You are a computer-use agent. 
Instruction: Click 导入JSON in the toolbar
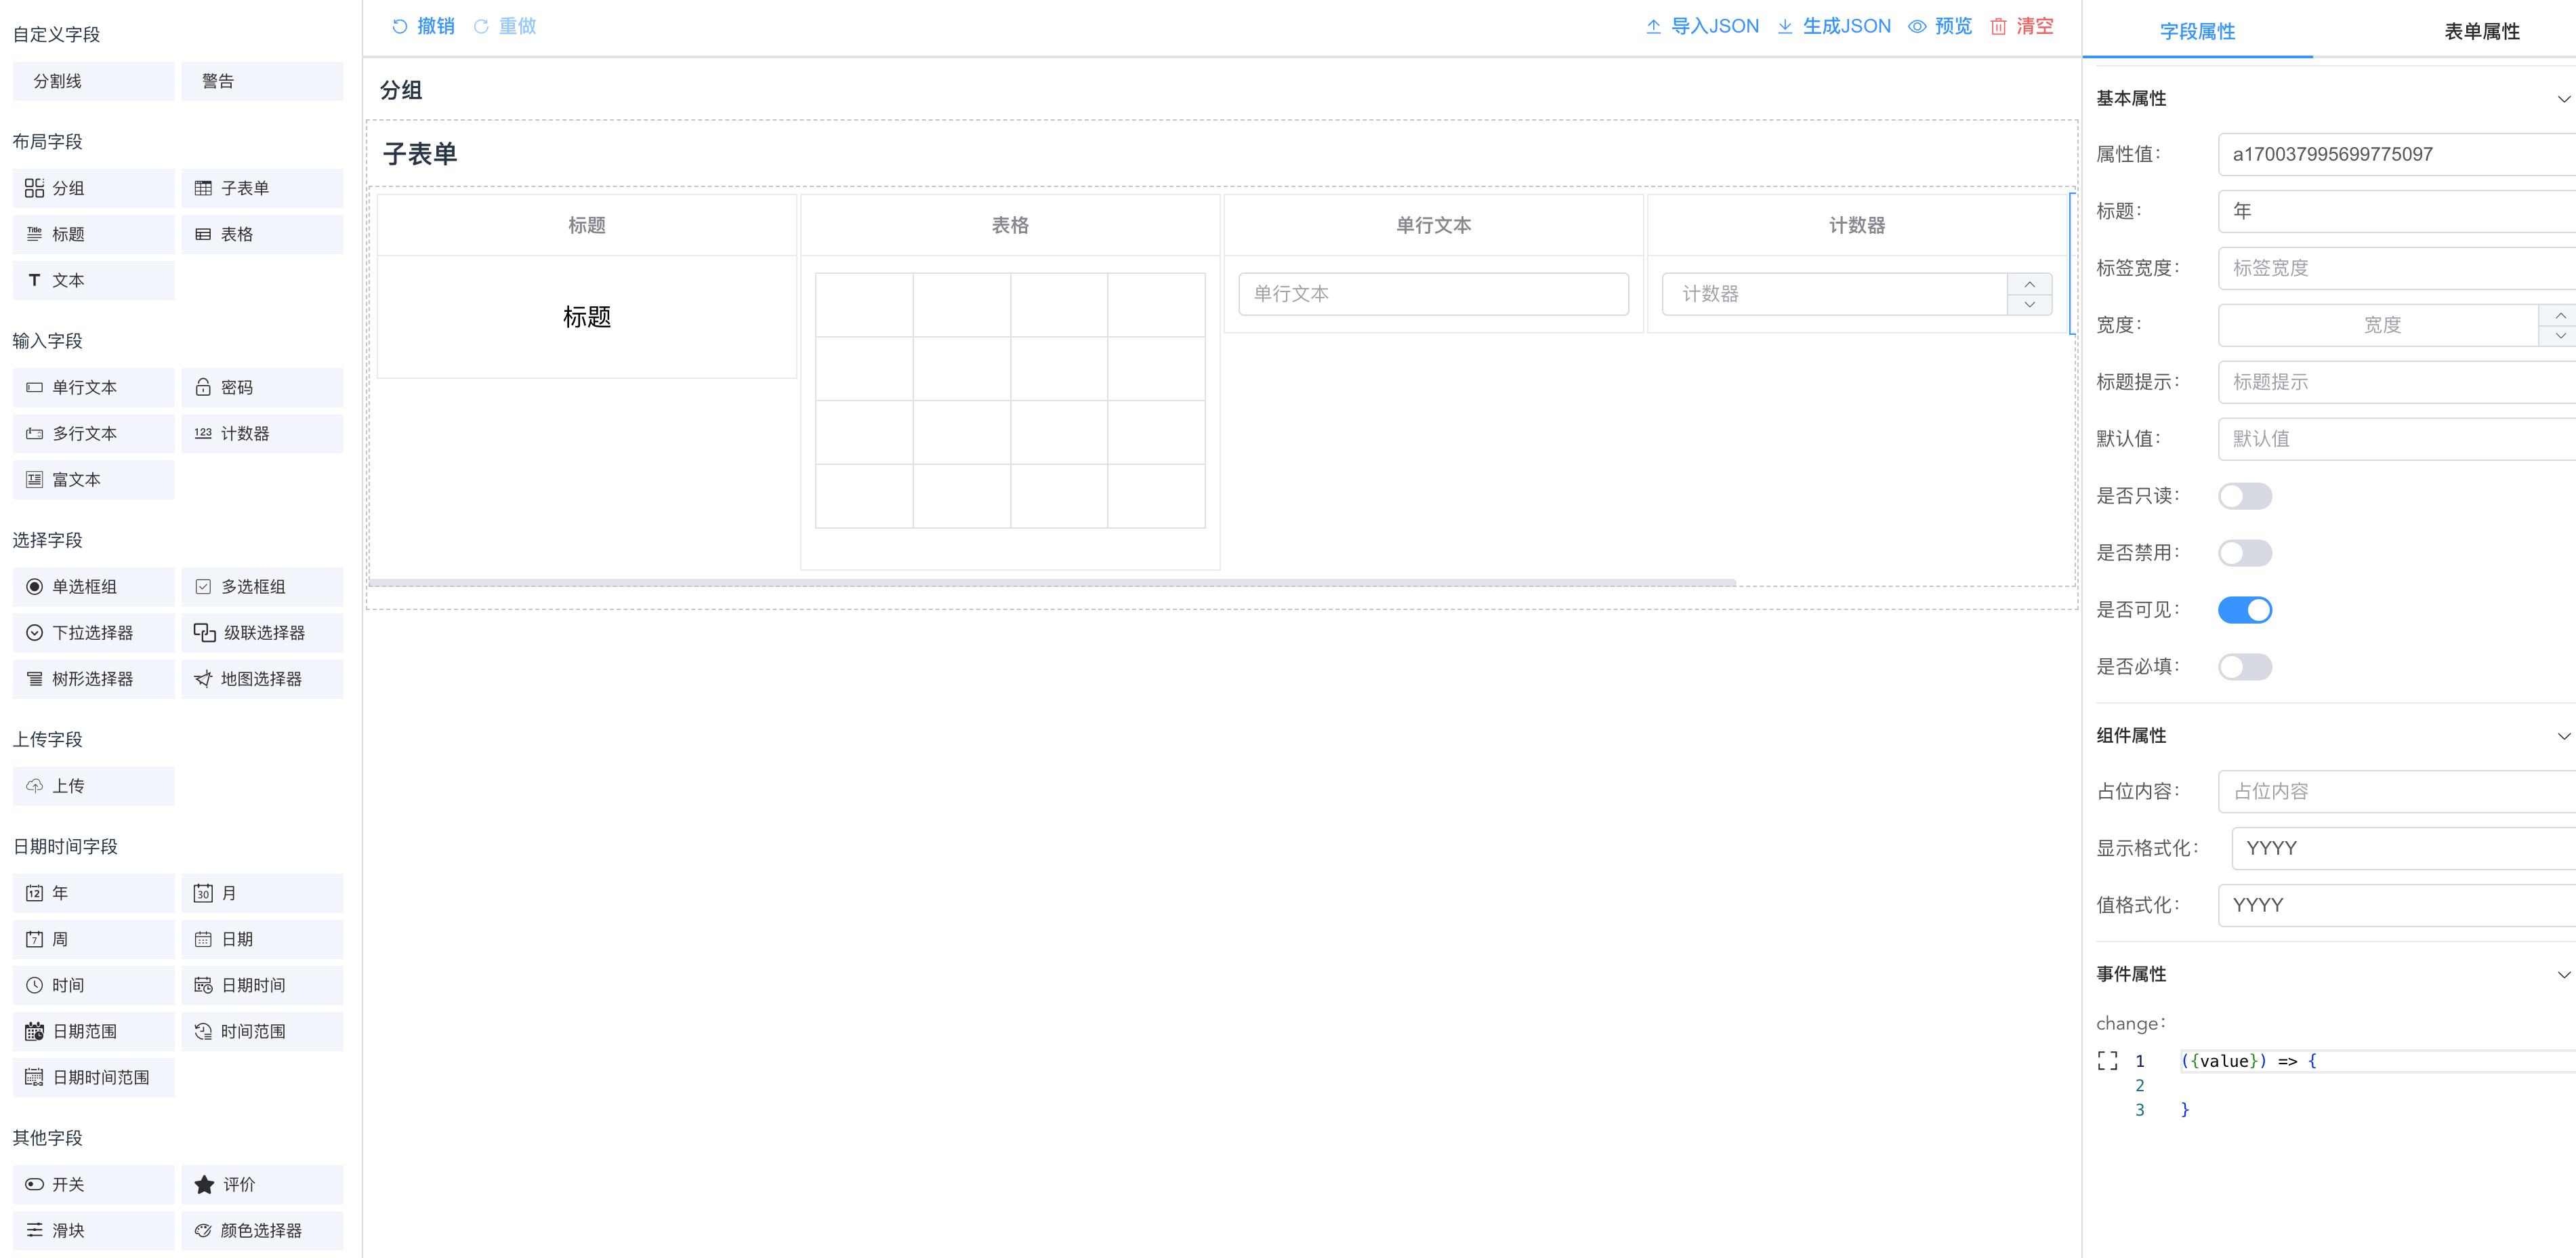[1702, 26]
